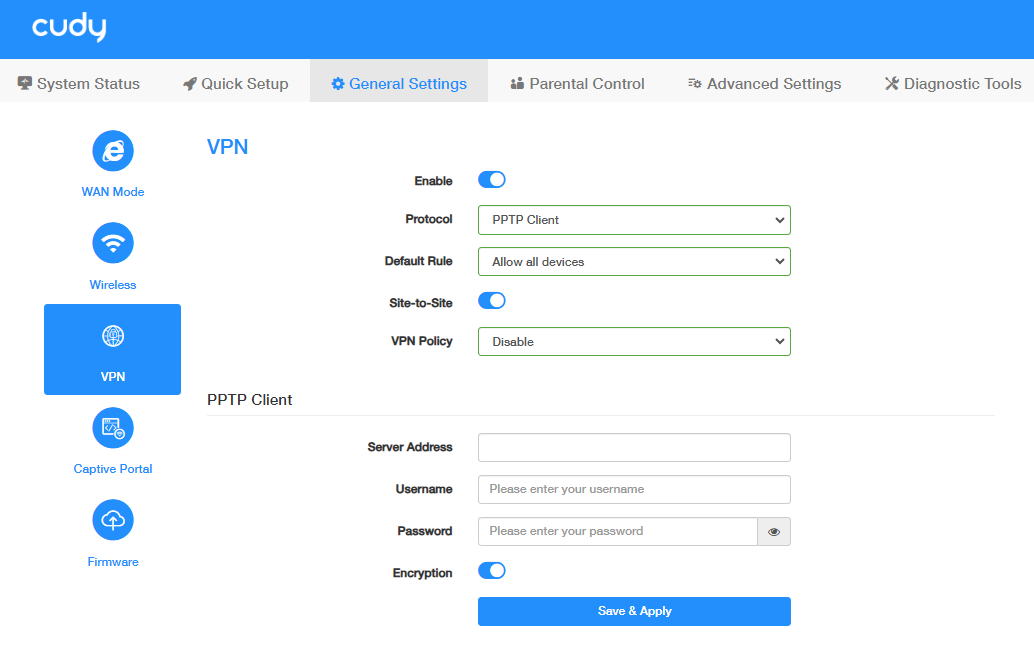Show password with the eye icon
The height and width of the screenshot is (653, 1034).
774,532
